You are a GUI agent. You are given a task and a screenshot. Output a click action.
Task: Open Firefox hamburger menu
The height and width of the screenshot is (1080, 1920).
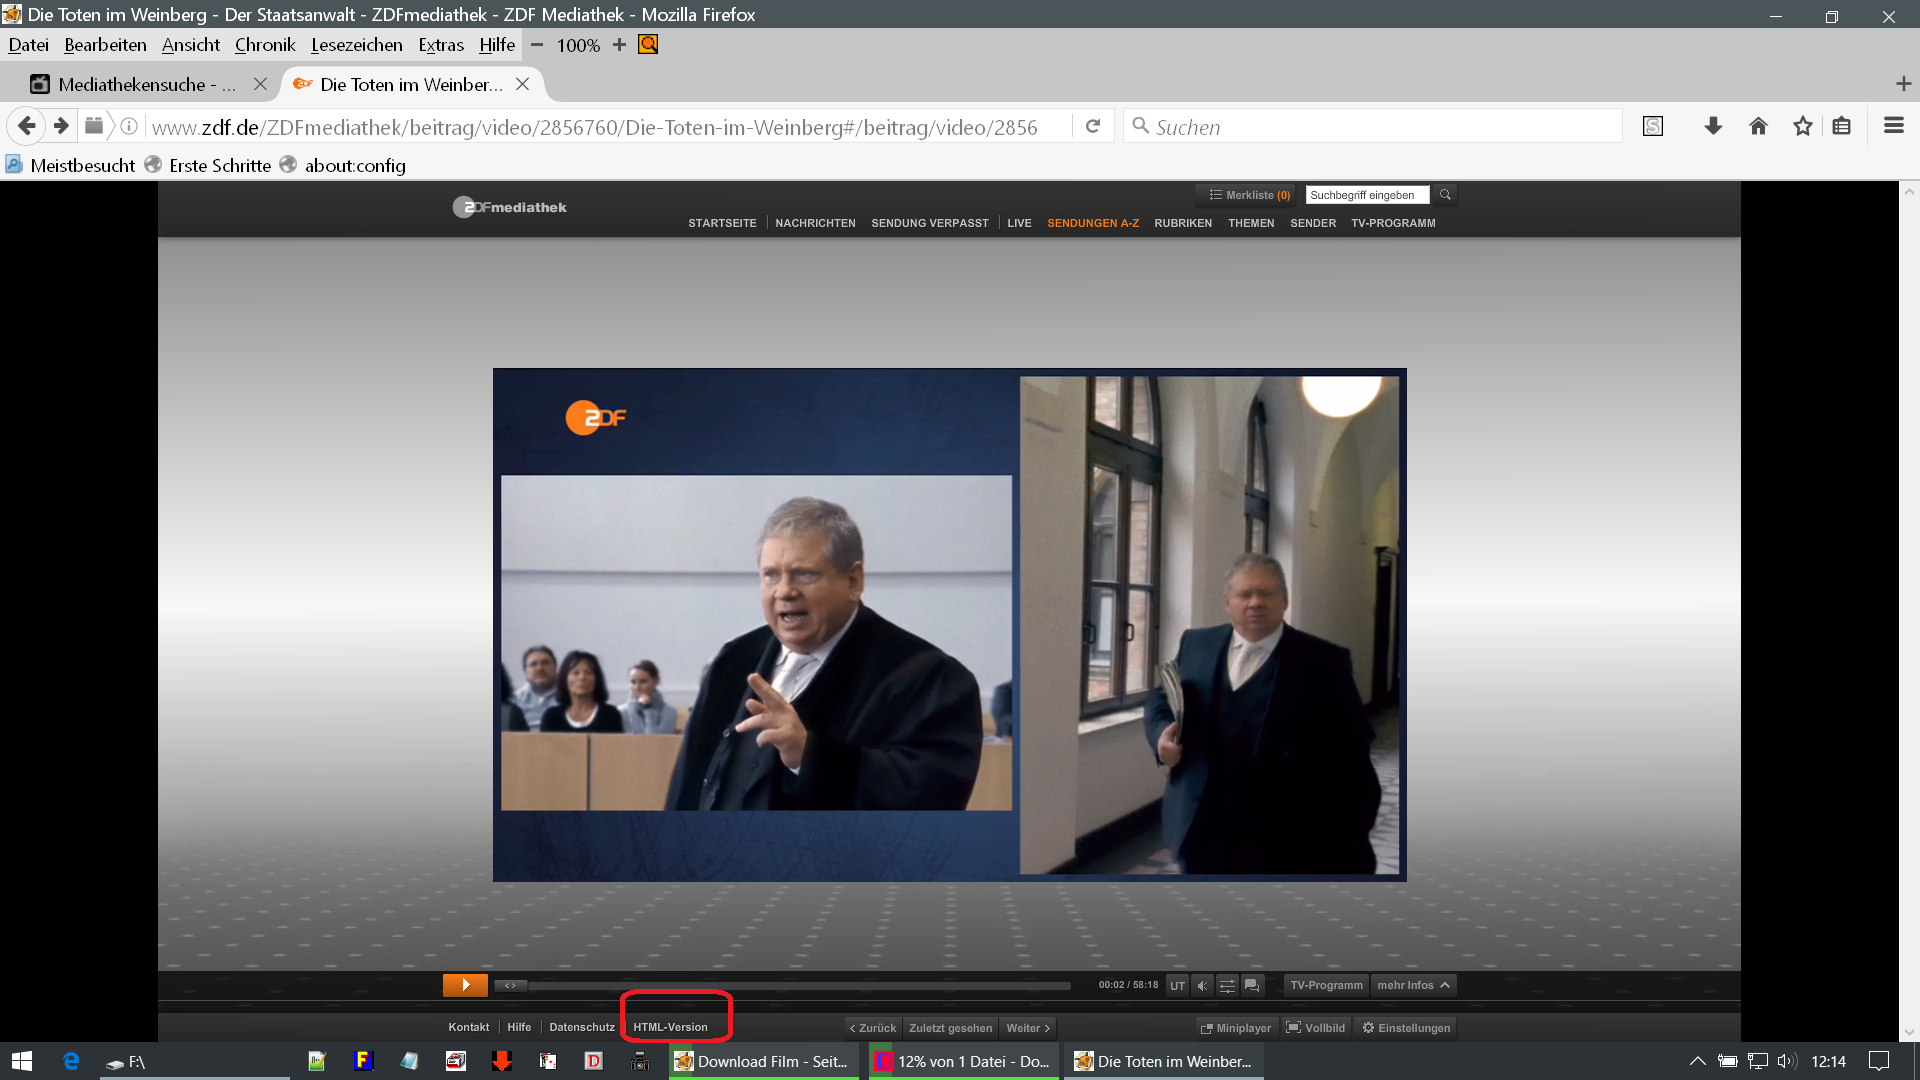click(x=1893, y=126)
